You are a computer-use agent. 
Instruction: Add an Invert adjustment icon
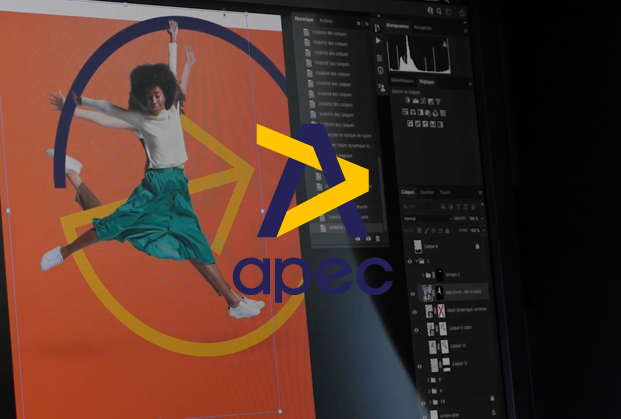(410, 123)
